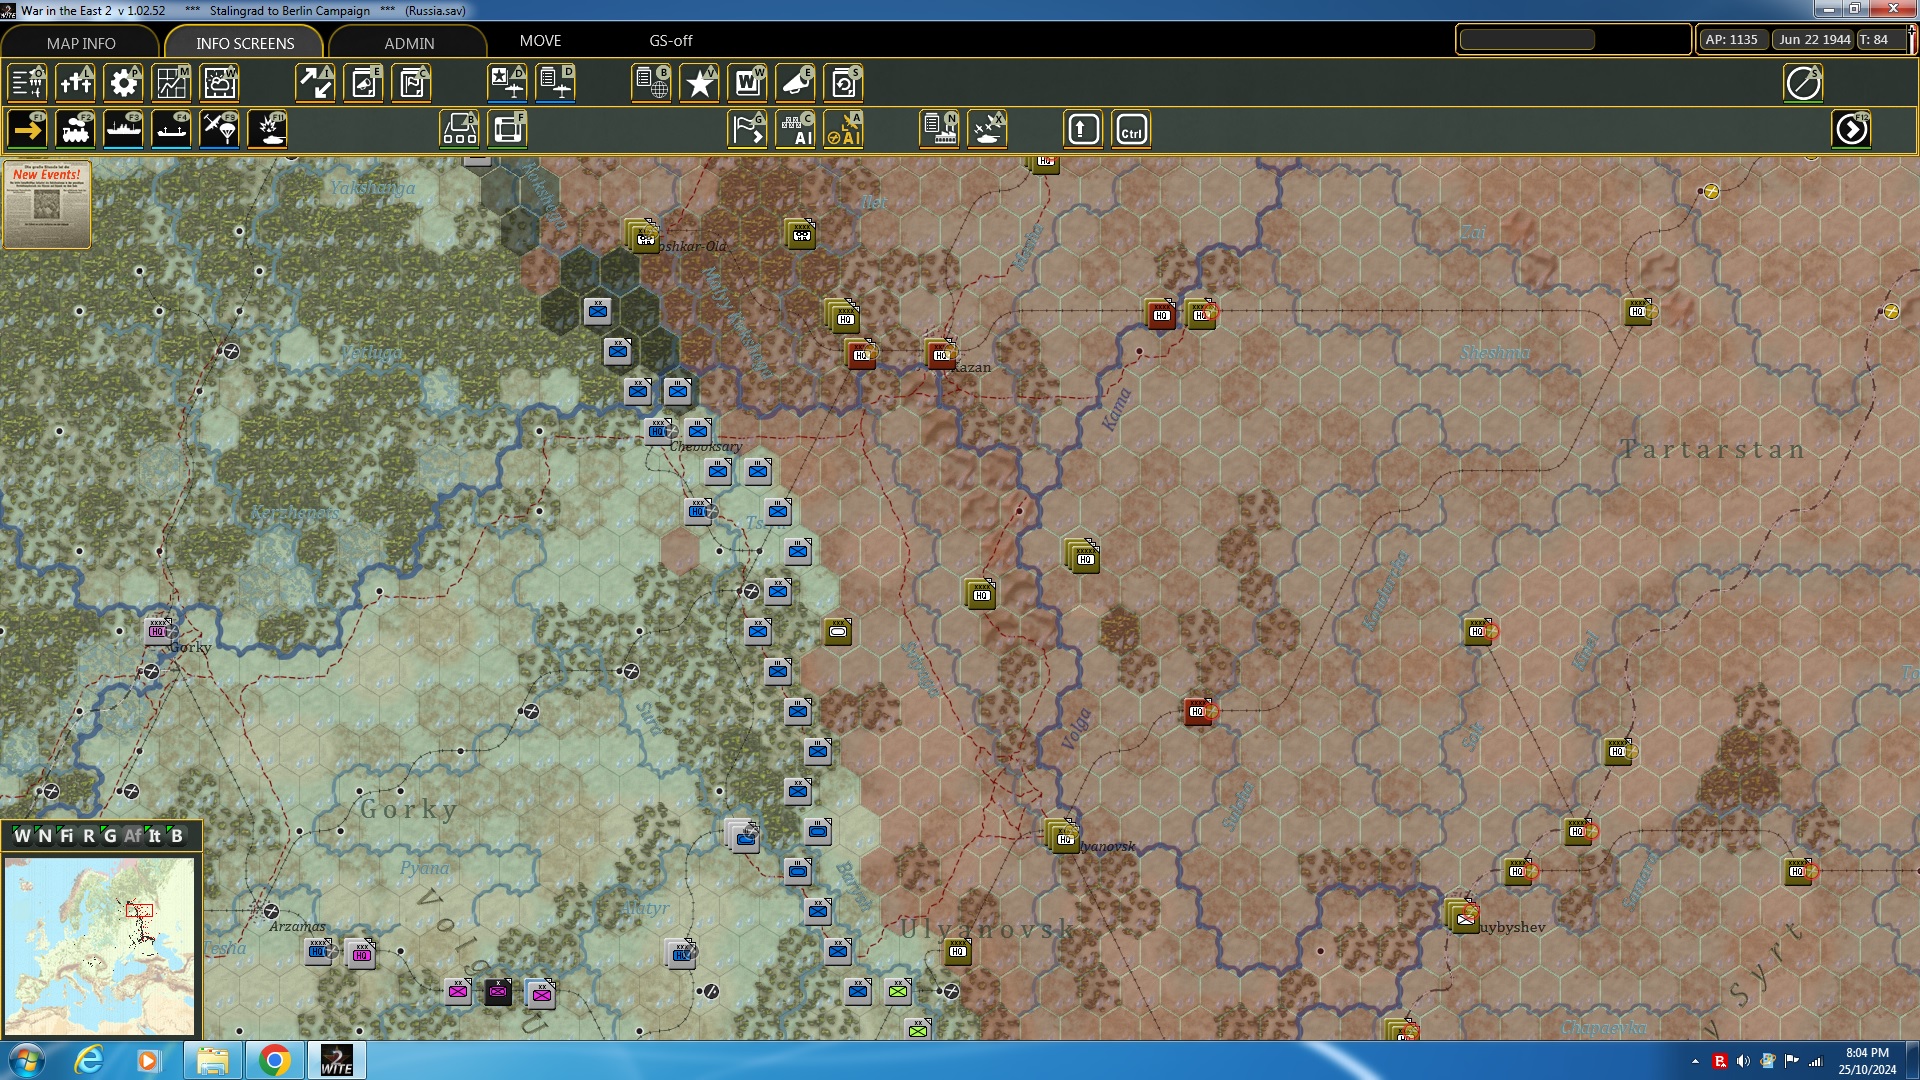Click the Save game document icon

[x=844, y=83]
